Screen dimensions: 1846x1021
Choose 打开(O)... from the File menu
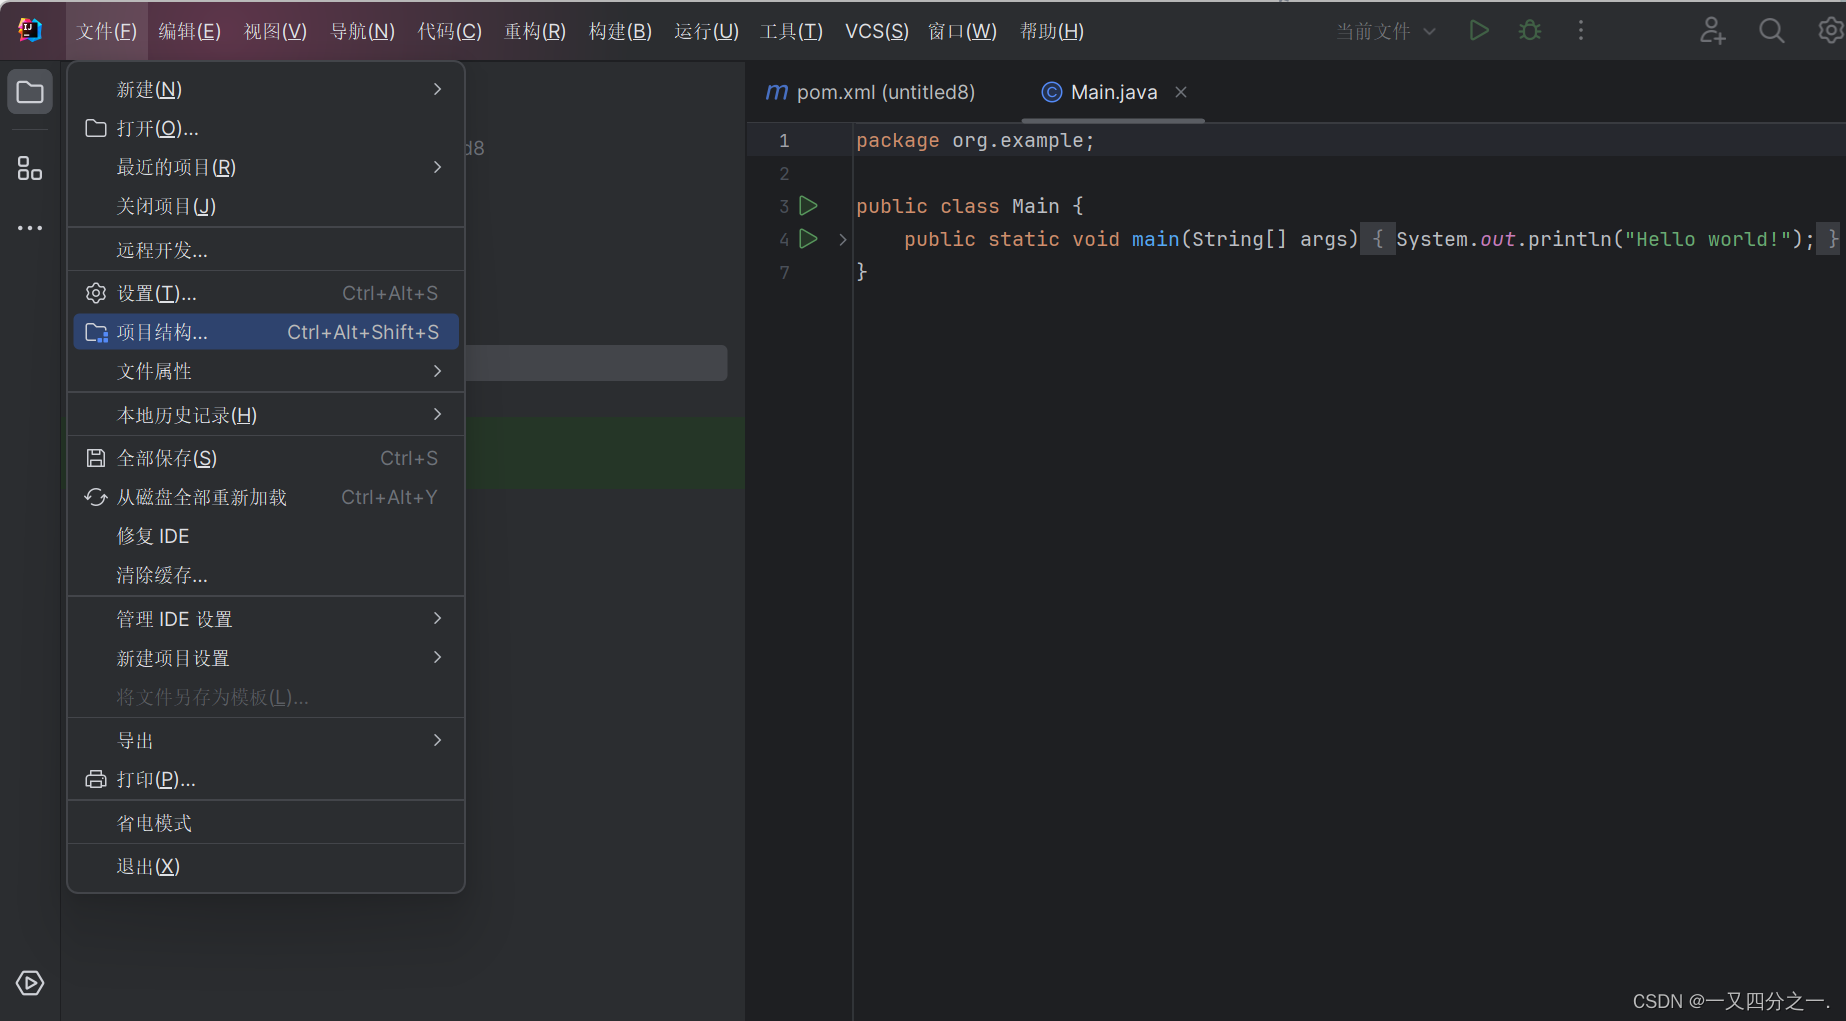(x=266, y=128)
